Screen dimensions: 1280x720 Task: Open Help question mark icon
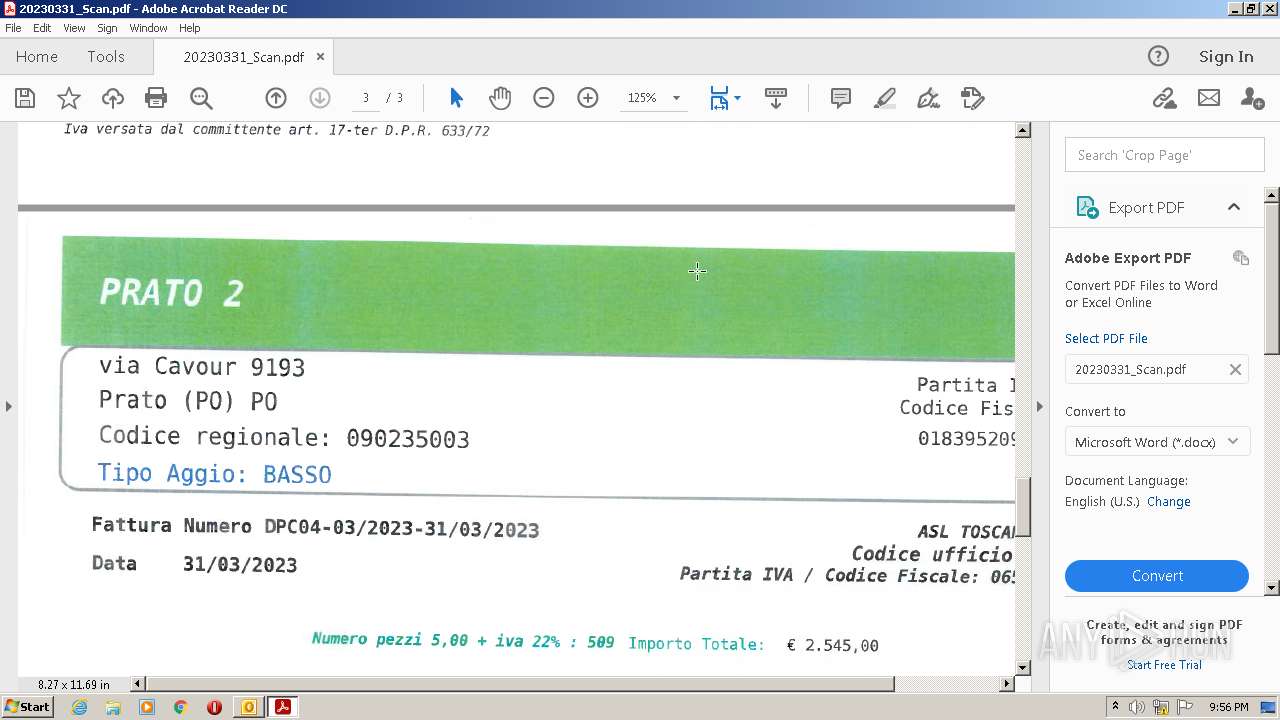[x=1158, y=56]
